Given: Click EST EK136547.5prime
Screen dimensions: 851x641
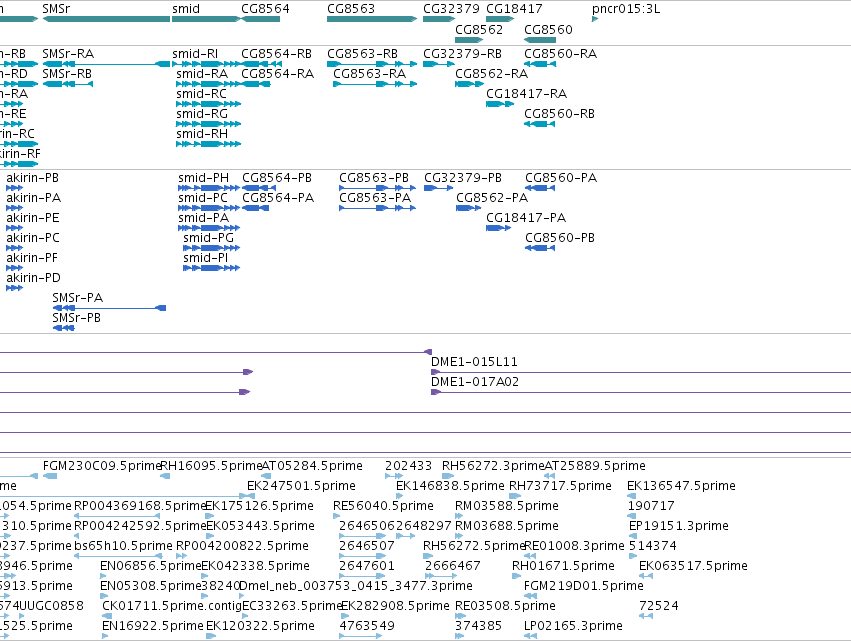Looking at the screenshot, I should [681, 486].
